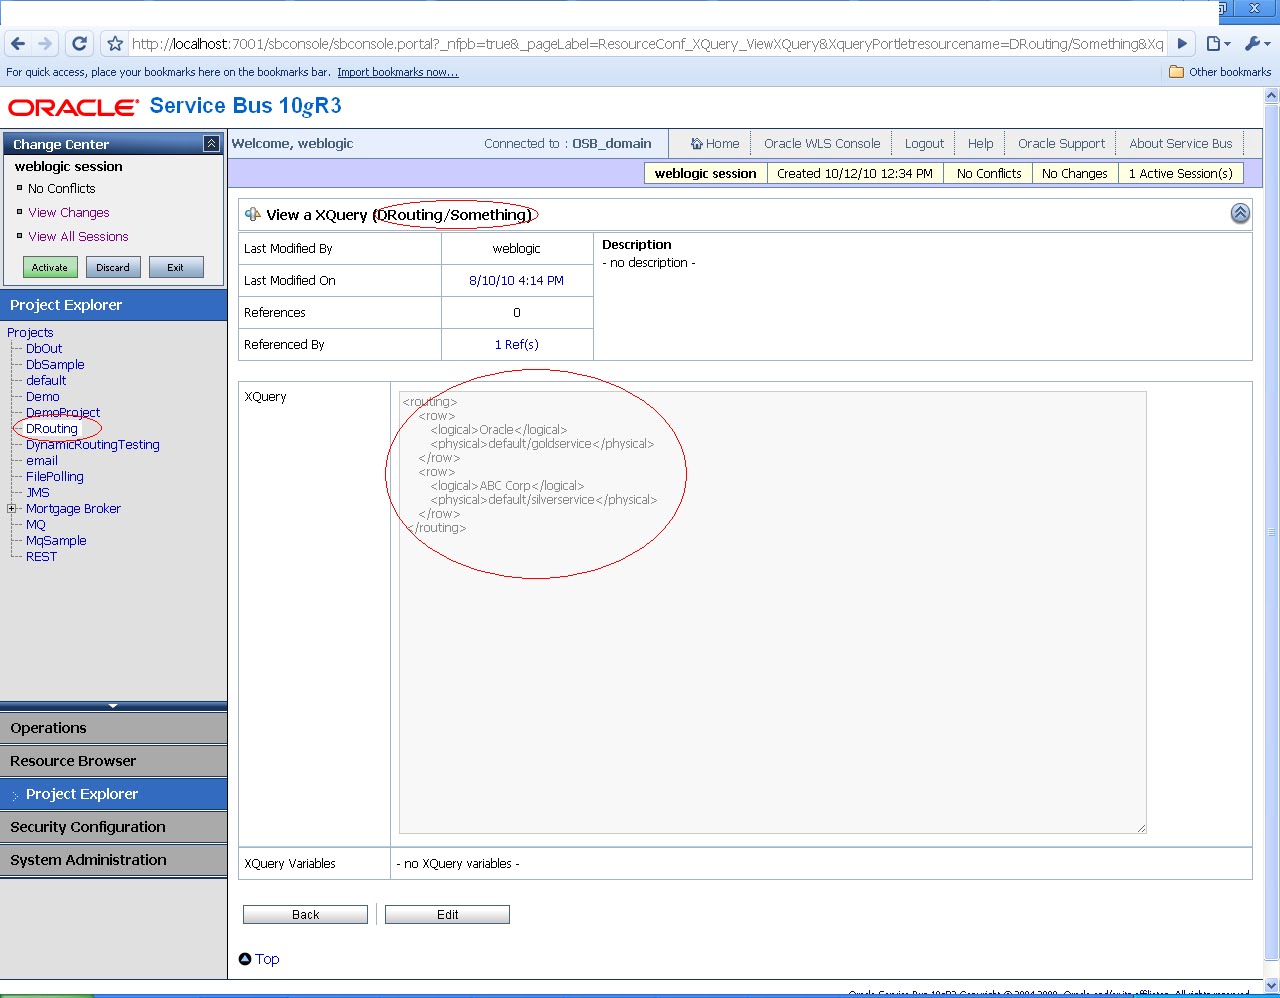Screen dimensions: 1280x998
Task: Bookmark this page with star icon
Action: tap(115, 44)
